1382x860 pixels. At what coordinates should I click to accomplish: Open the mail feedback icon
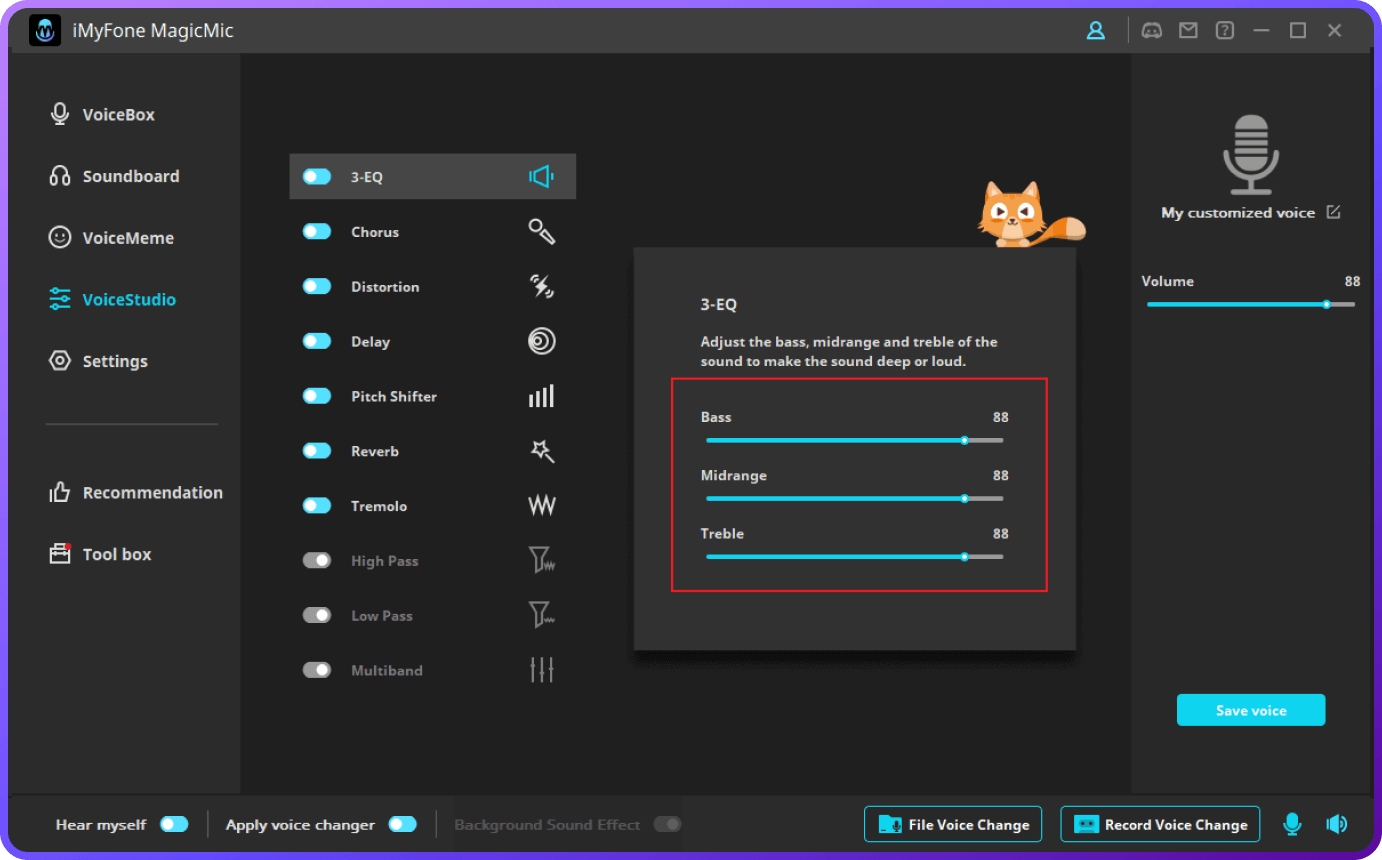click(1188, 31)
